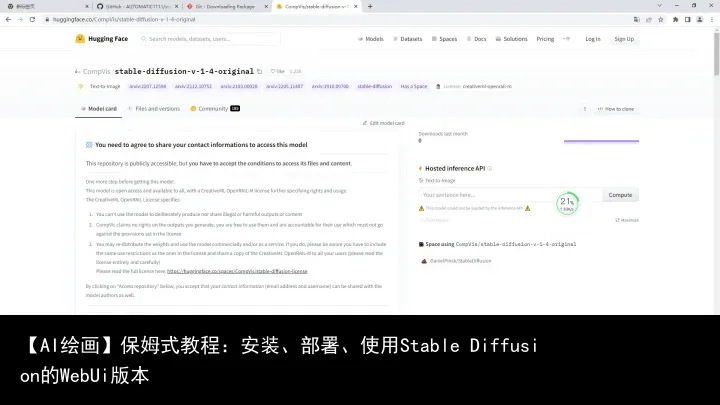Viewport: 720px width, 405px height.
Task: Open Docs in the top navigation
Action: (476, 39)
